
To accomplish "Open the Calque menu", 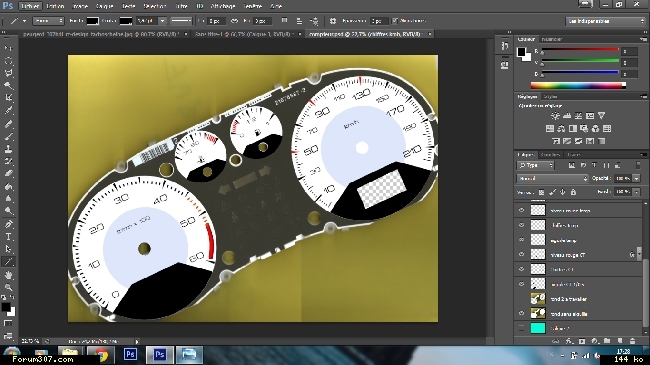I will pyautogui.click(x=104, y=6).
